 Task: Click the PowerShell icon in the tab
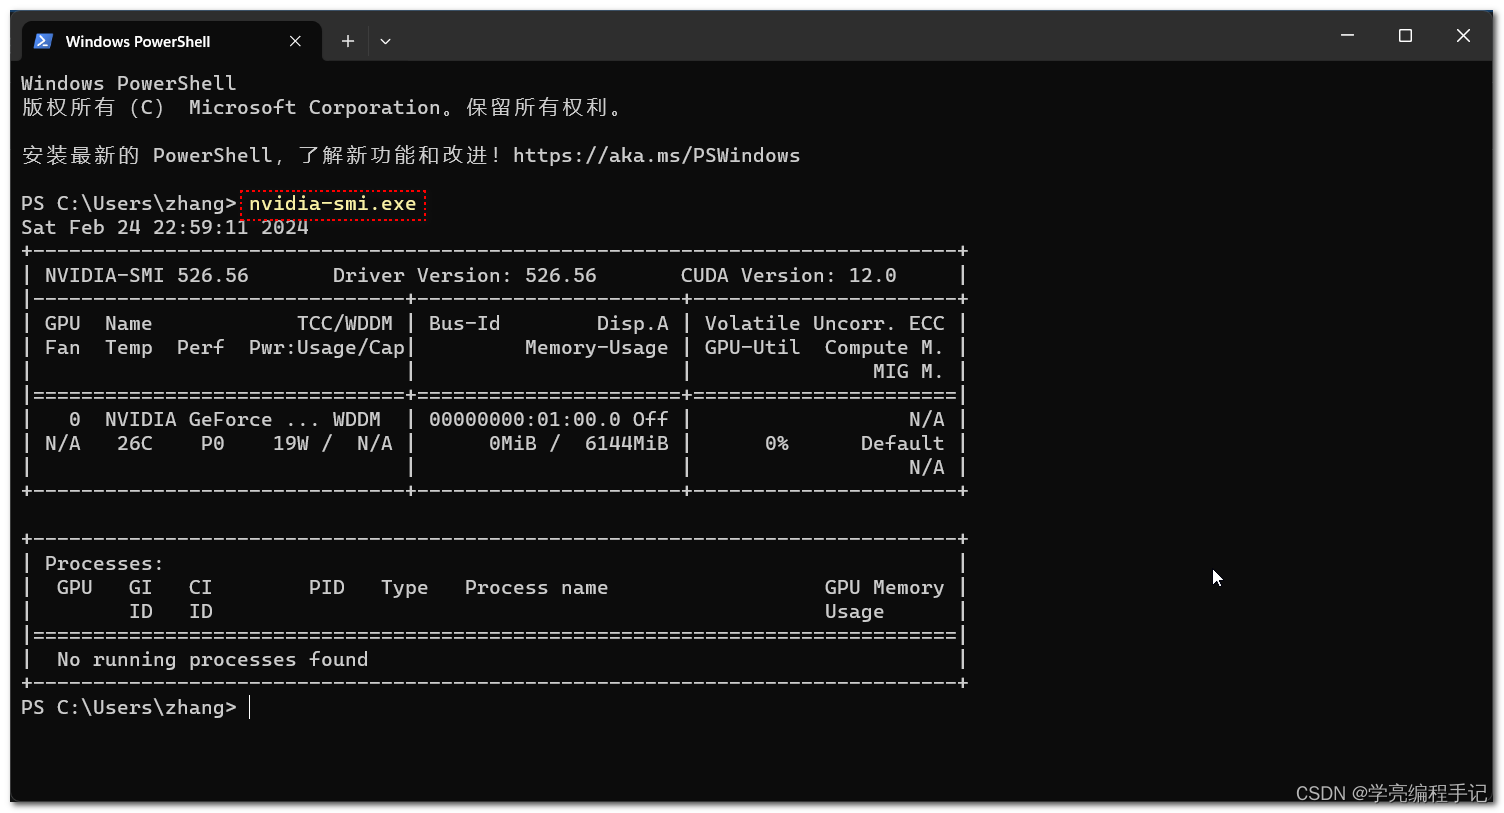pyautogui.click(x=43, y=41)
